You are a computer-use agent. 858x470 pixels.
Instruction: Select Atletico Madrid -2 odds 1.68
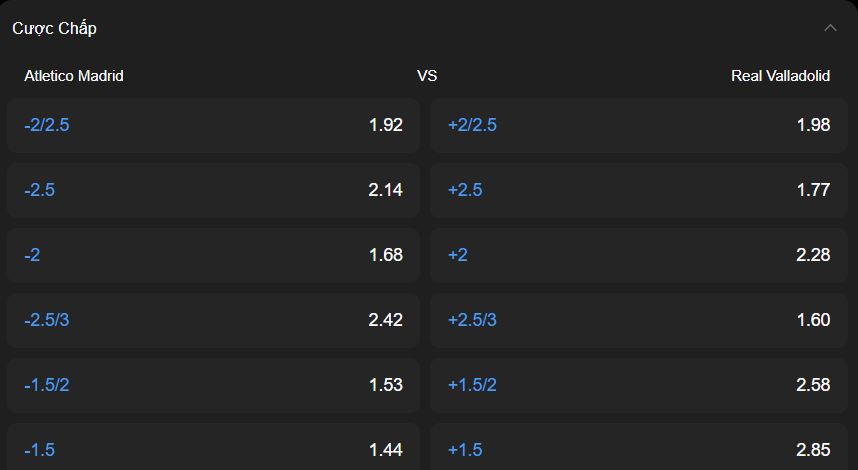click(213, 255)
